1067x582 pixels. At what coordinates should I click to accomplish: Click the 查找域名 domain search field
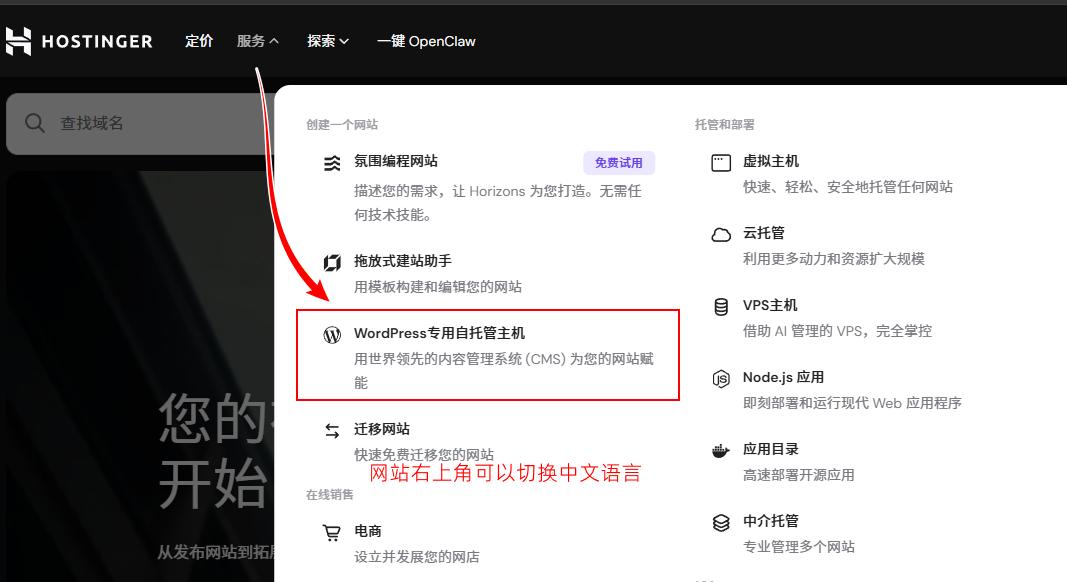pos(139,123)
